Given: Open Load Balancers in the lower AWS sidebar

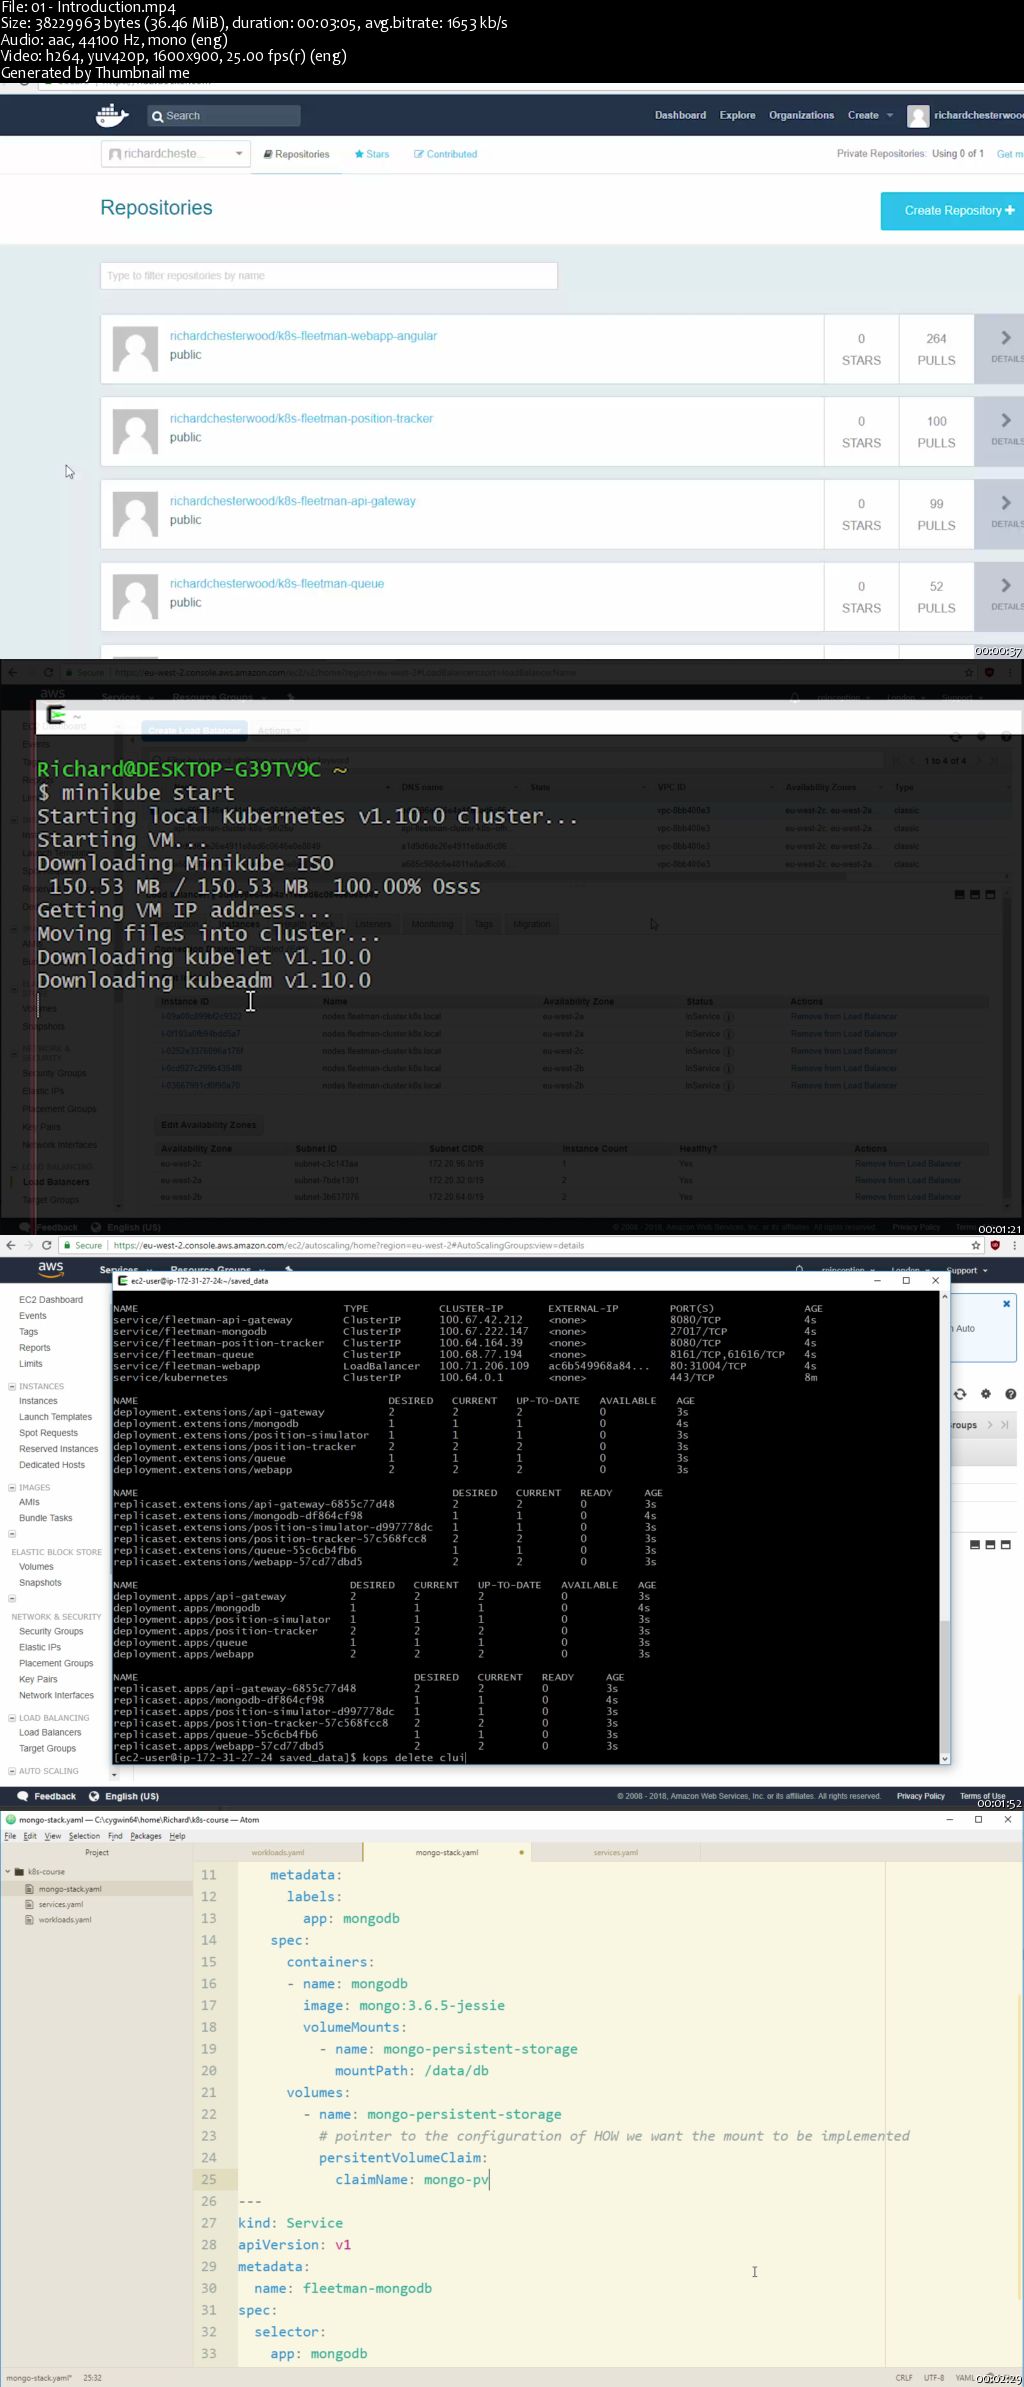Looking at the screenshot, I should 50,1732.
